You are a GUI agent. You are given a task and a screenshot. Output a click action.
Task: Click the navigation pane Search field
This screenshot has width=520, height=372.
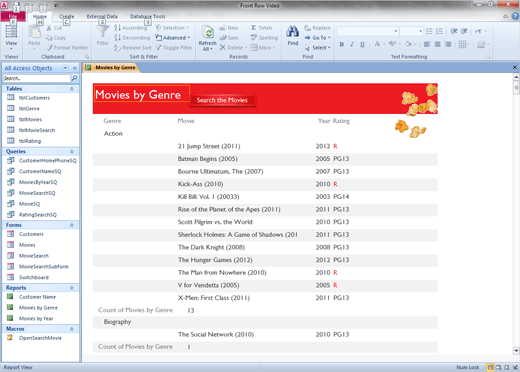(x=37, y=78)
